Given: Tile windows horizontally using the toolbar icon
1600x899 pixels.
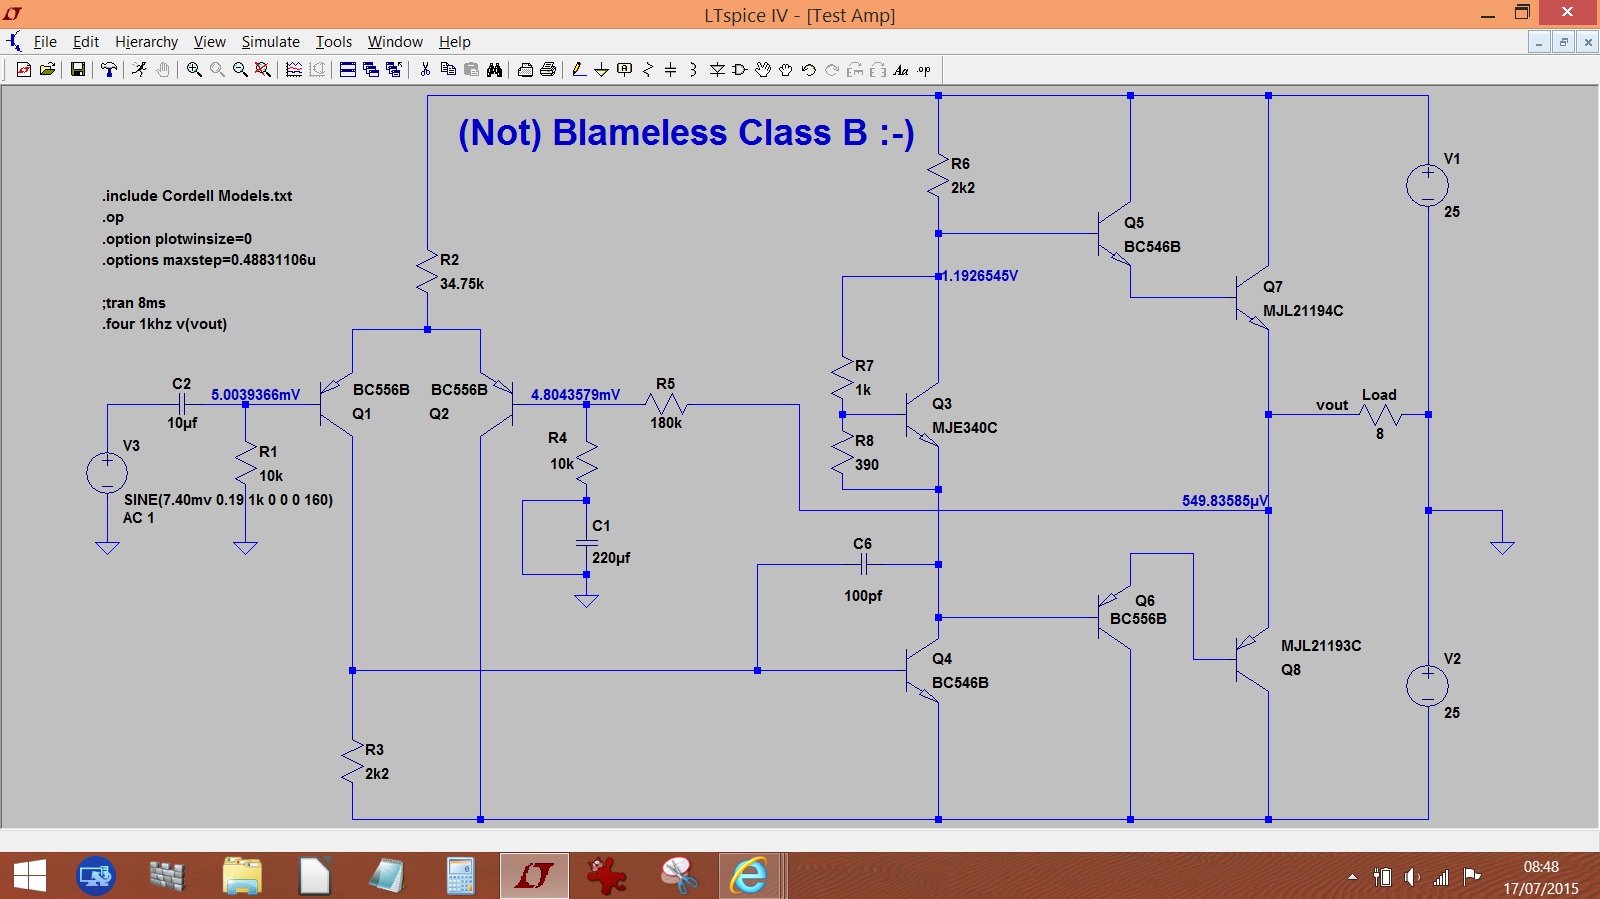Looking at the screenshot, I should (348, 69).
